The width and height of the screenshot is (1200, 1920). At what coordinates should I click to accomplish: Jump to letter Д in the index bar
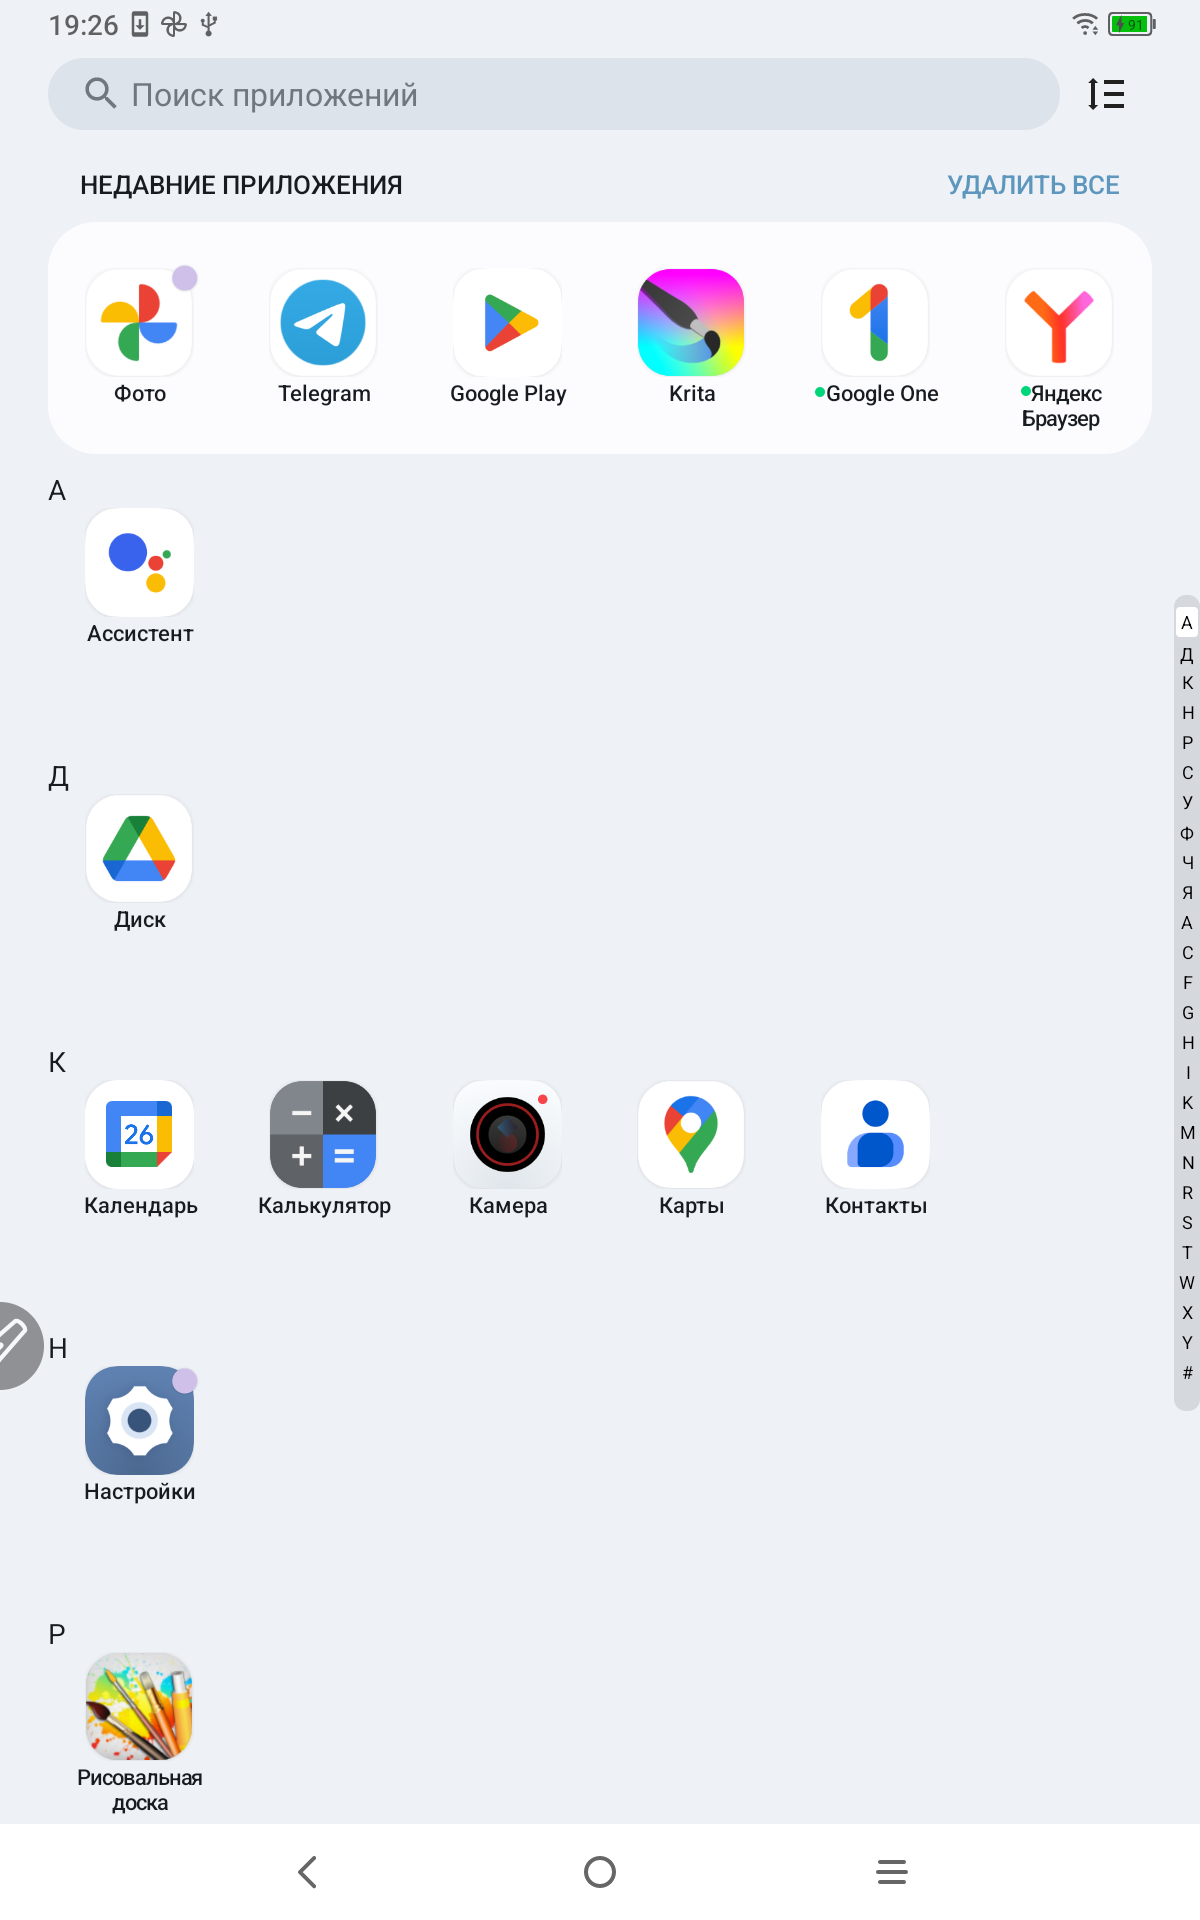pyautogui.click(x=1187, y=654)
